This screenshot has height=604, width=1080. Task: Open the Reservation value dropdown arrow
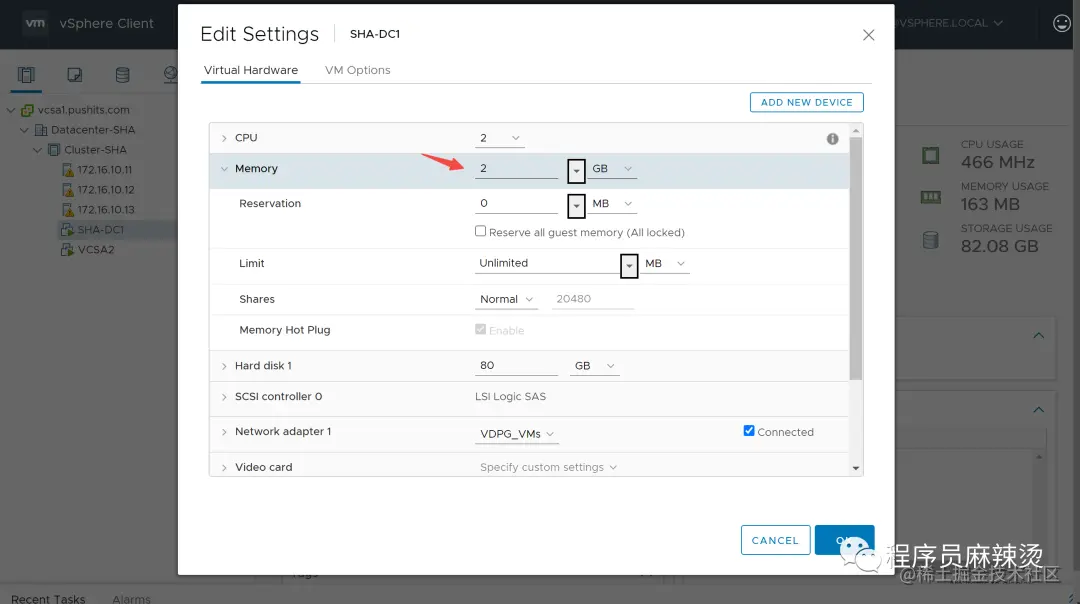577,205
